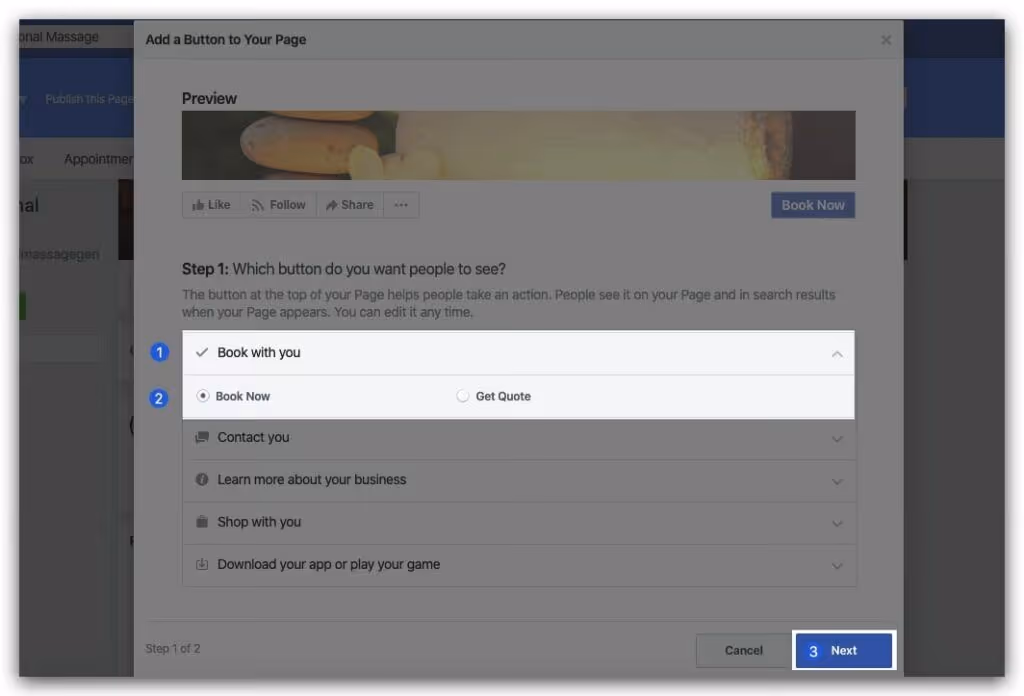1024x696 pixels.
Task: Expand the Contact you chevron
Action: (837, 439)
